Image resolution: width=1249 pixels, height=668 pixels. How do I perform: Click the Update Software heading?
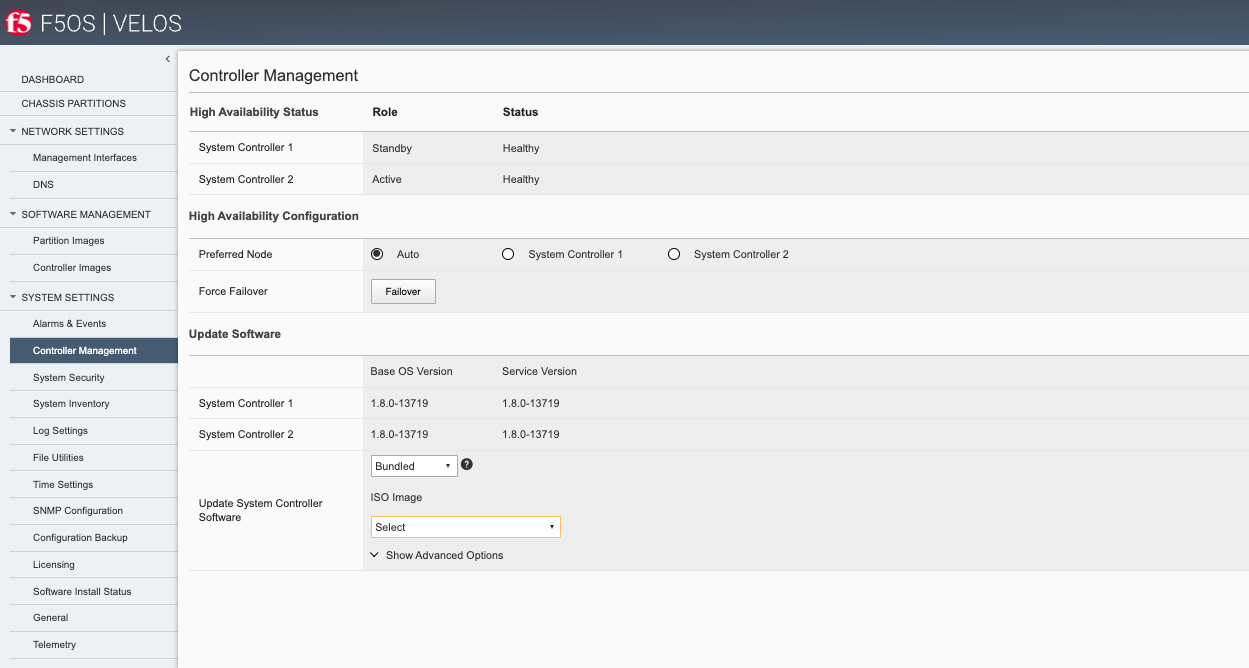pos(235,333)
